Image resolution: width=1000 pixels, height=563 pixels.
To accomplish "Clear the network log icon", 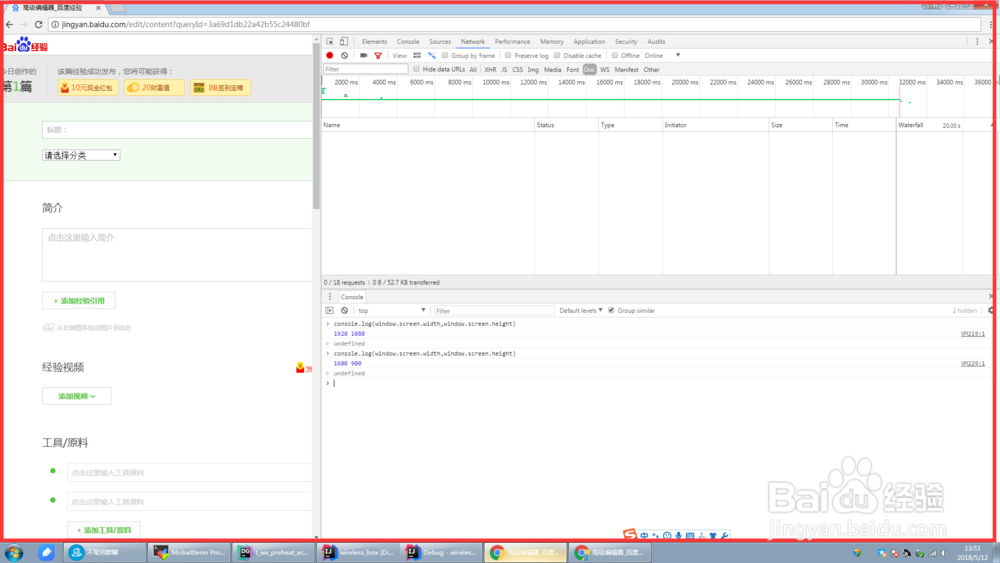I will point(344,55).
